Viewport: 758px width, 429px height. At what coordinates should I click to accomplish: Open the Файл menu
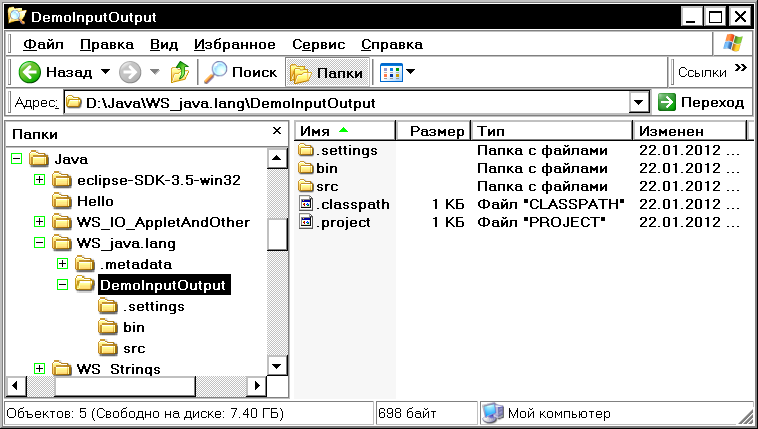(44, 44)
